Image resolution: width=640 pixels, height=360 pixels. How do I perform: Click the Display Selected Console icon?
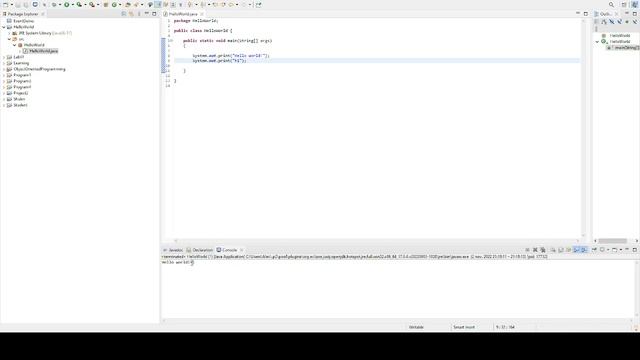602,250
